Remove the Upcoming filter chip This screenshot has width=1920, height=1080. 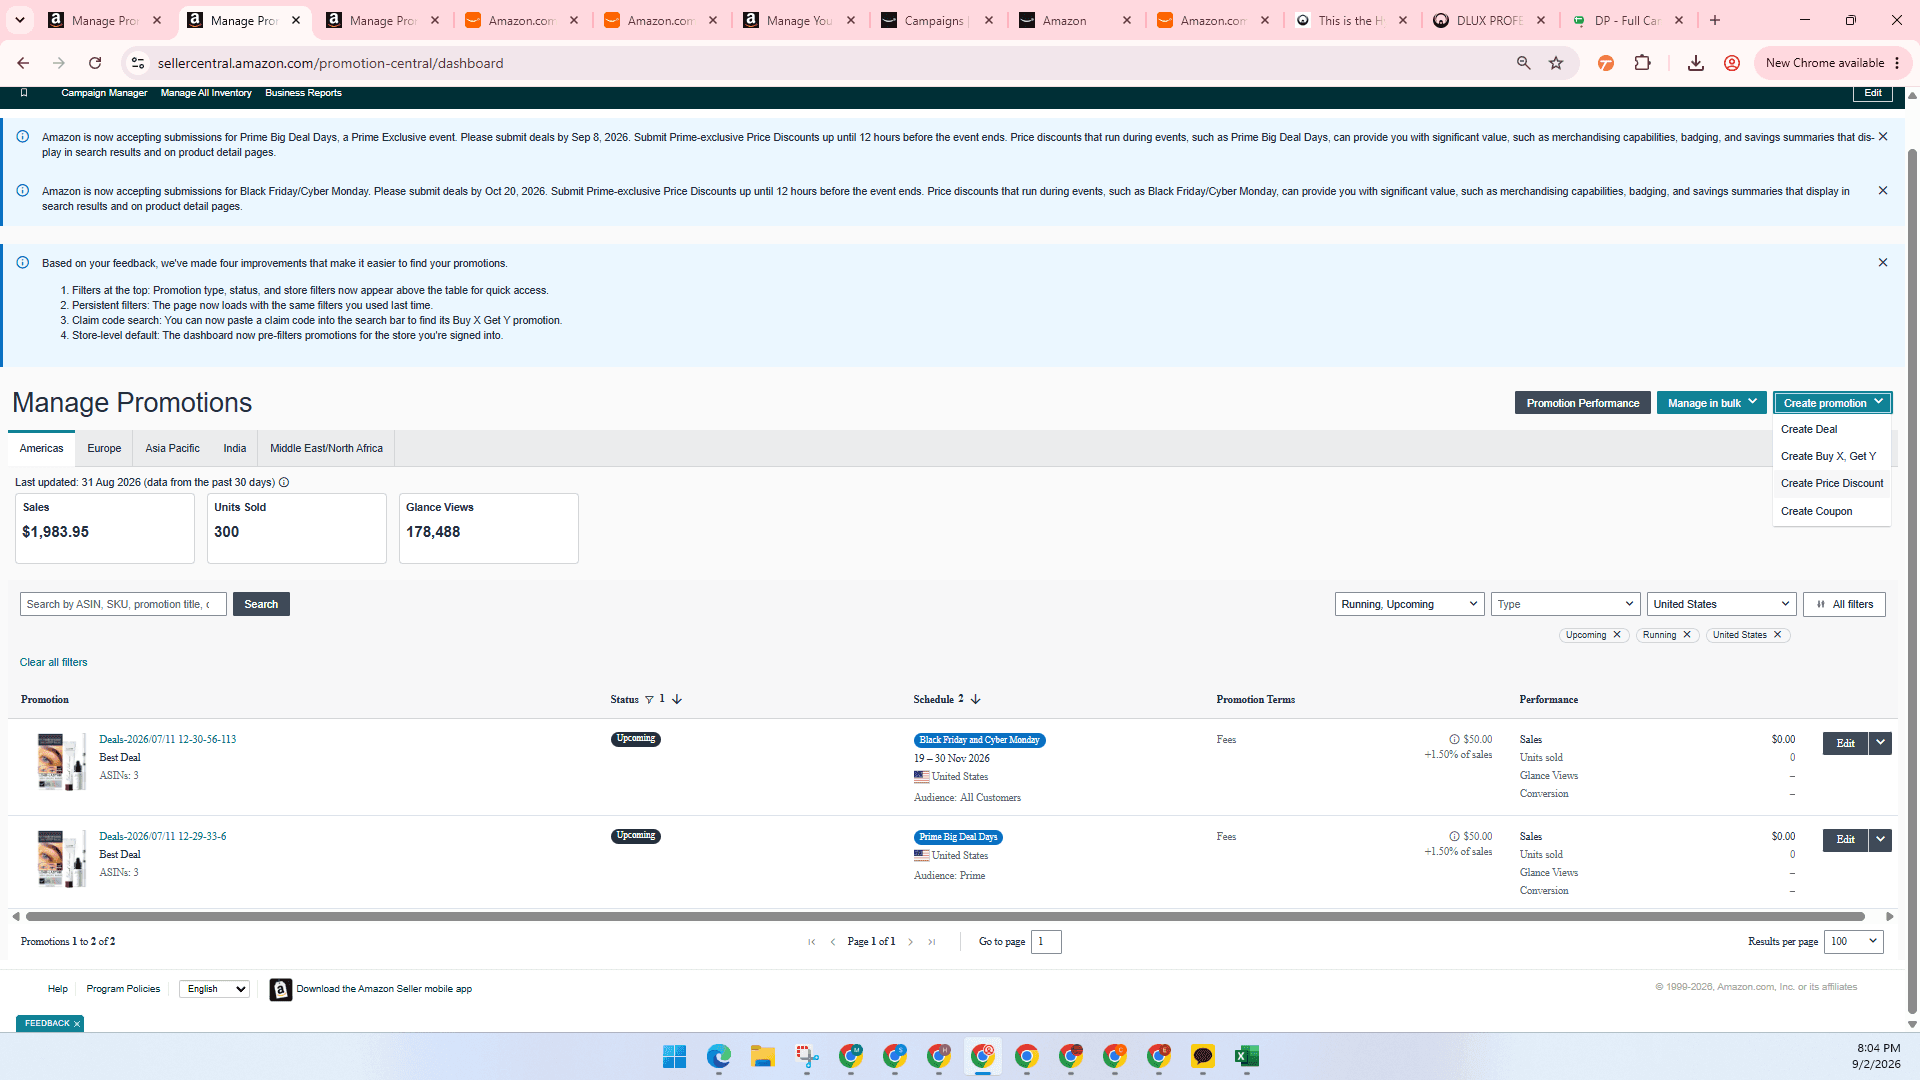1617,635
